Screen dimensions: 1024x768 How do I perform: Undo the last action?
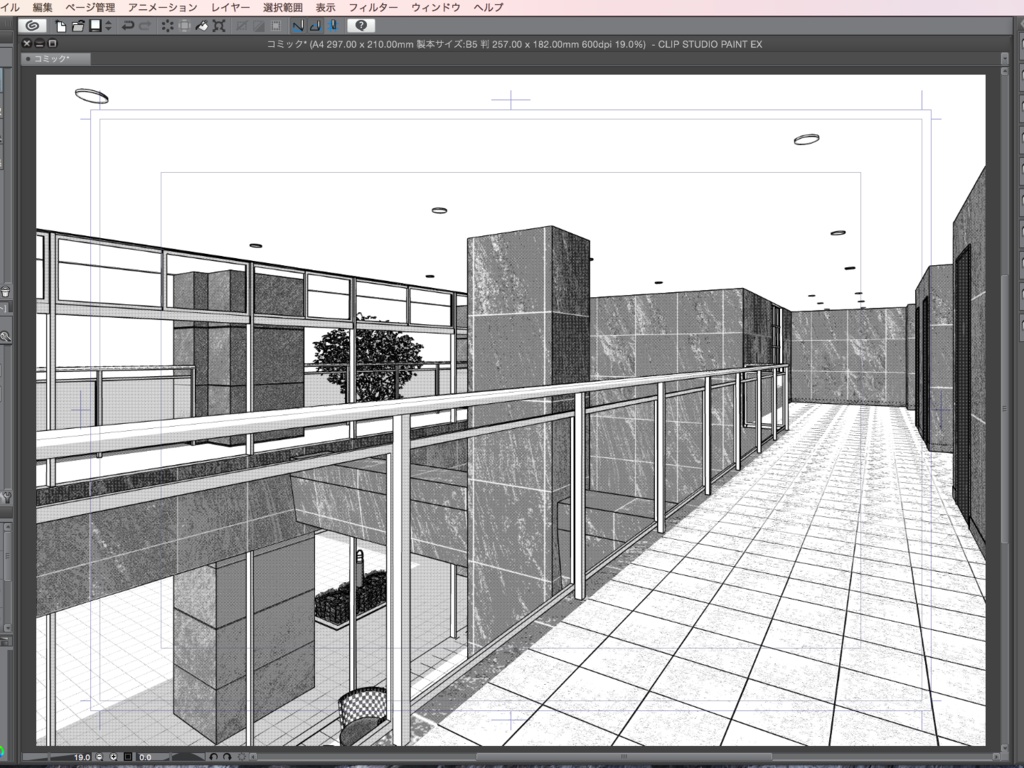tap(127, 26)
